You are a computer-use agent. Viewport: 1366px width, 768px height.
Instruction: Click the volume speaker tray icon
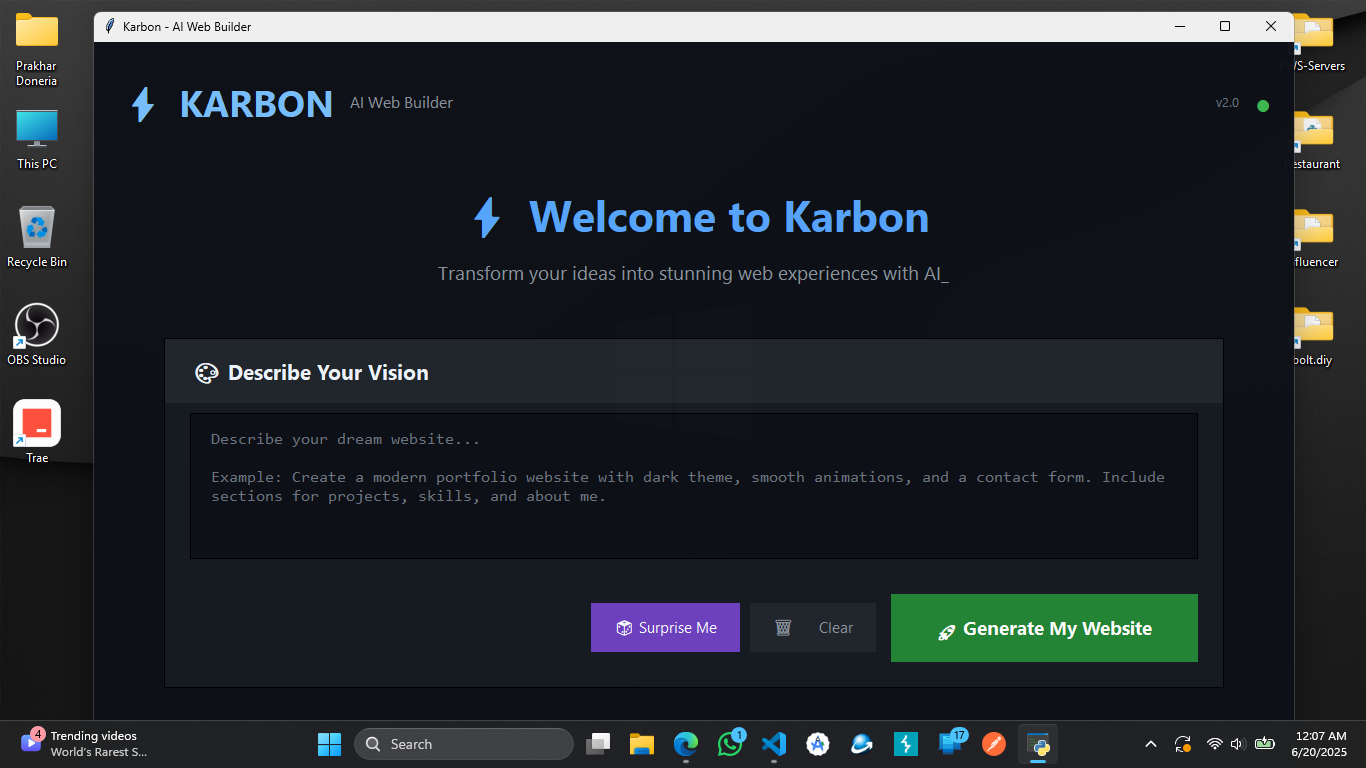click(x=1238, y=744)
